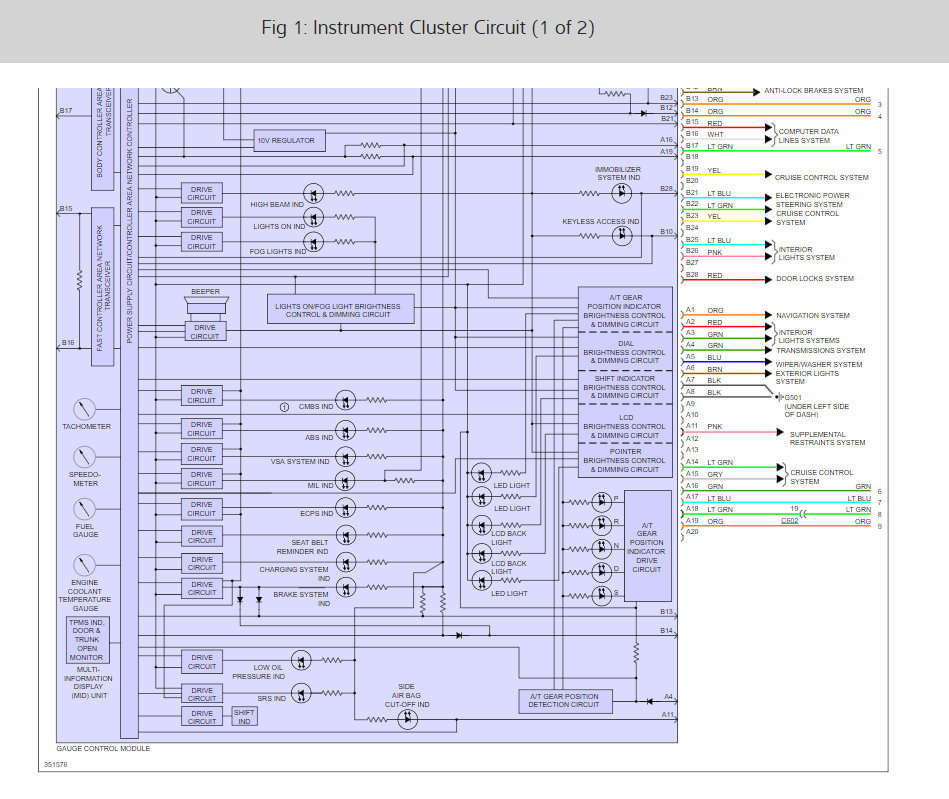949x799 pixels.
Task: Open the Navigation System reference label
Action: tap(812, 316)
